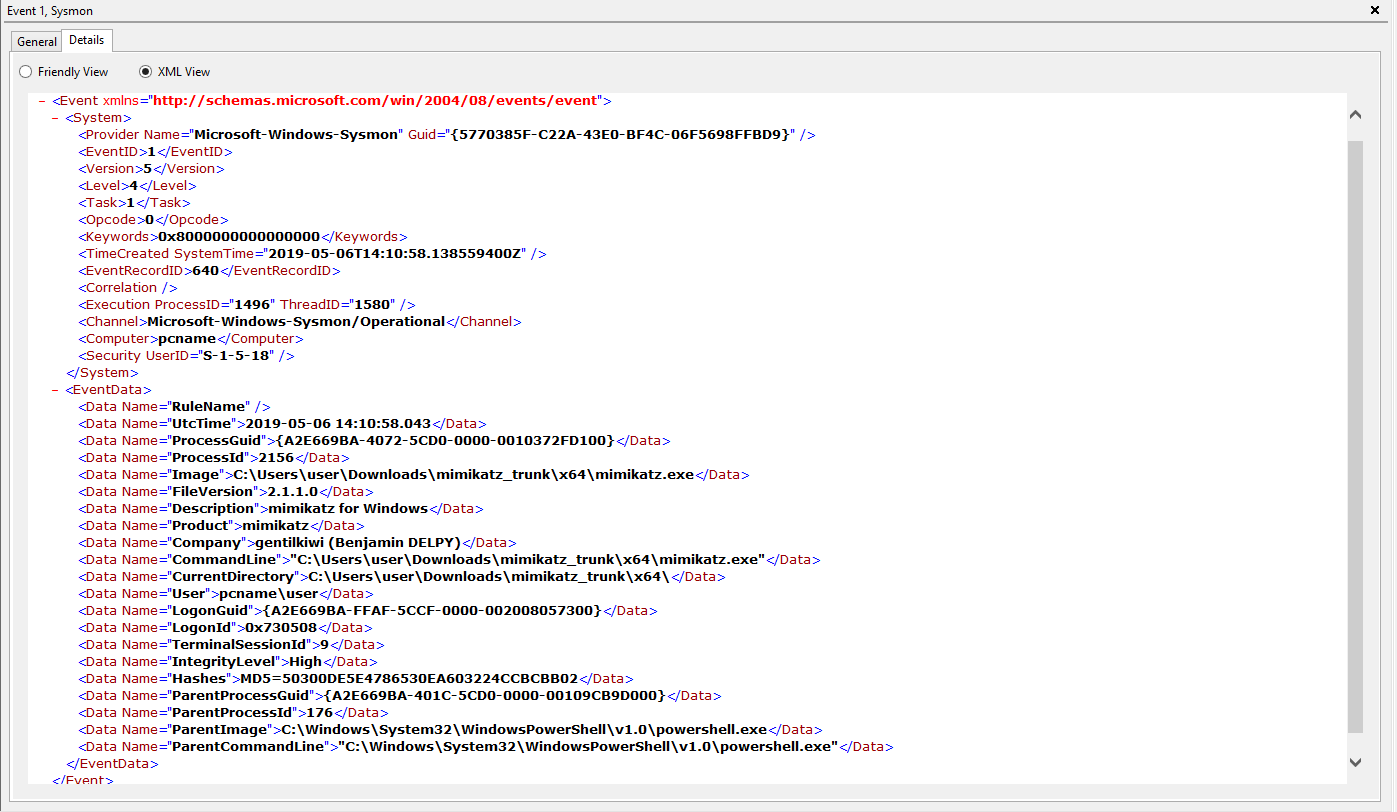
Task: Click the Image mimikatz.exe path line
Action: tap(413, 475)
